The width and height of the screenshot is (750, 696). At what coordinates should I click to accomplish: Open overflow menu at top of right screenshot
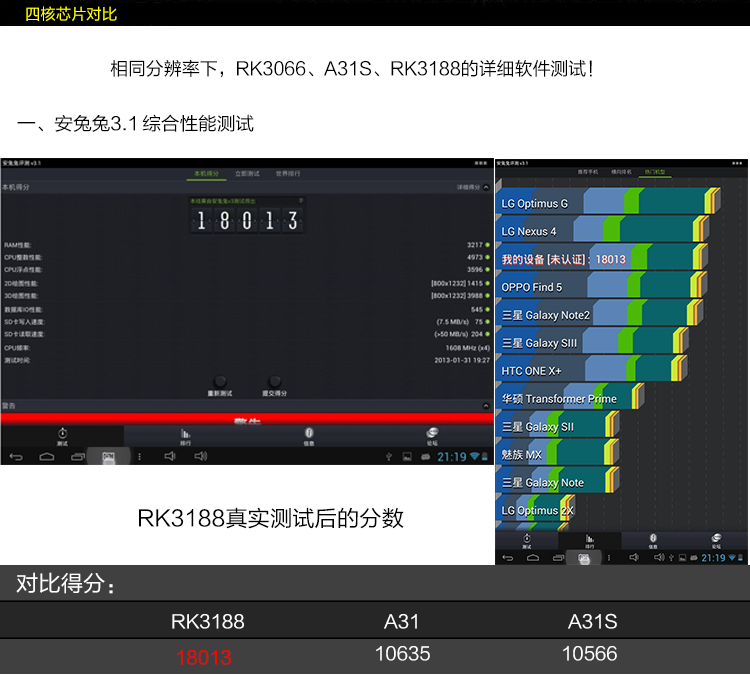point(737,163)
